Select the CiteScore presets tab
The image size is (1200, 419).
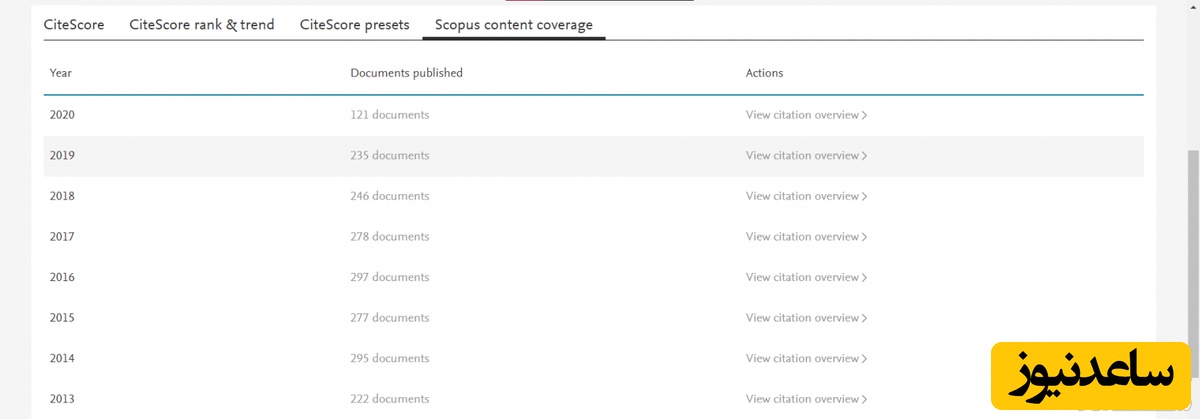(x=354, y=25)
